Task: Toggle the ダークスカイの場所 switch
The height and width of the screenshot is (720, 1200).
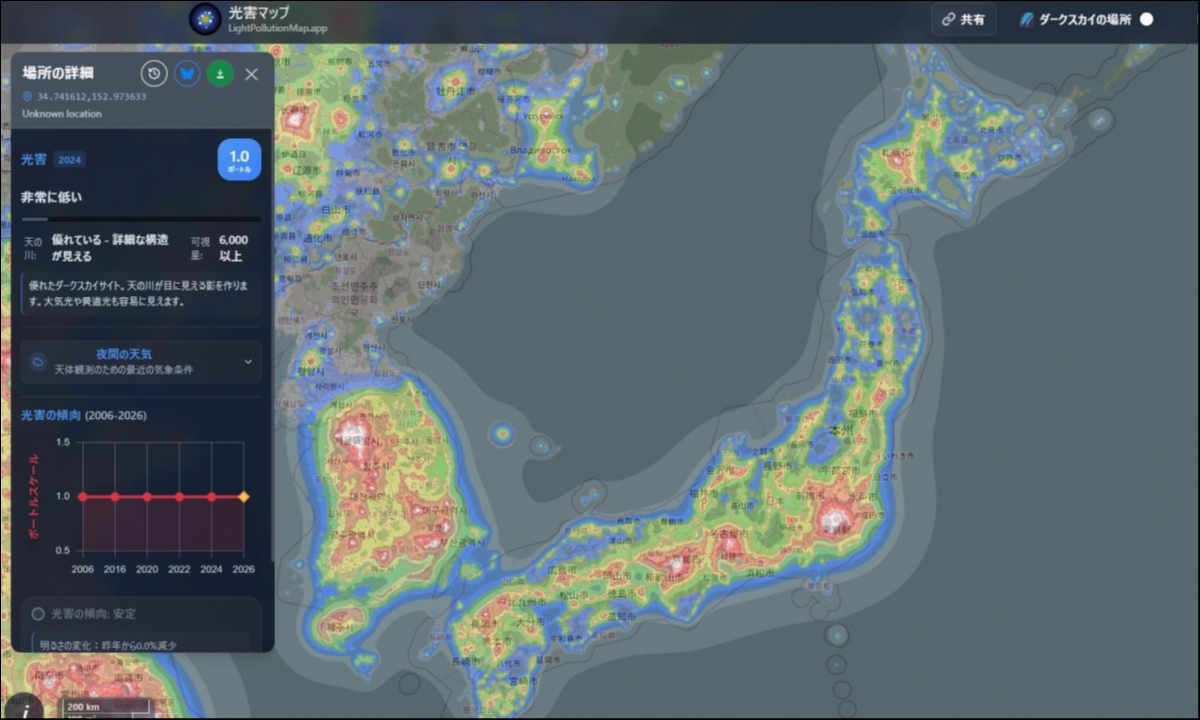Action: pos(1146,19)
